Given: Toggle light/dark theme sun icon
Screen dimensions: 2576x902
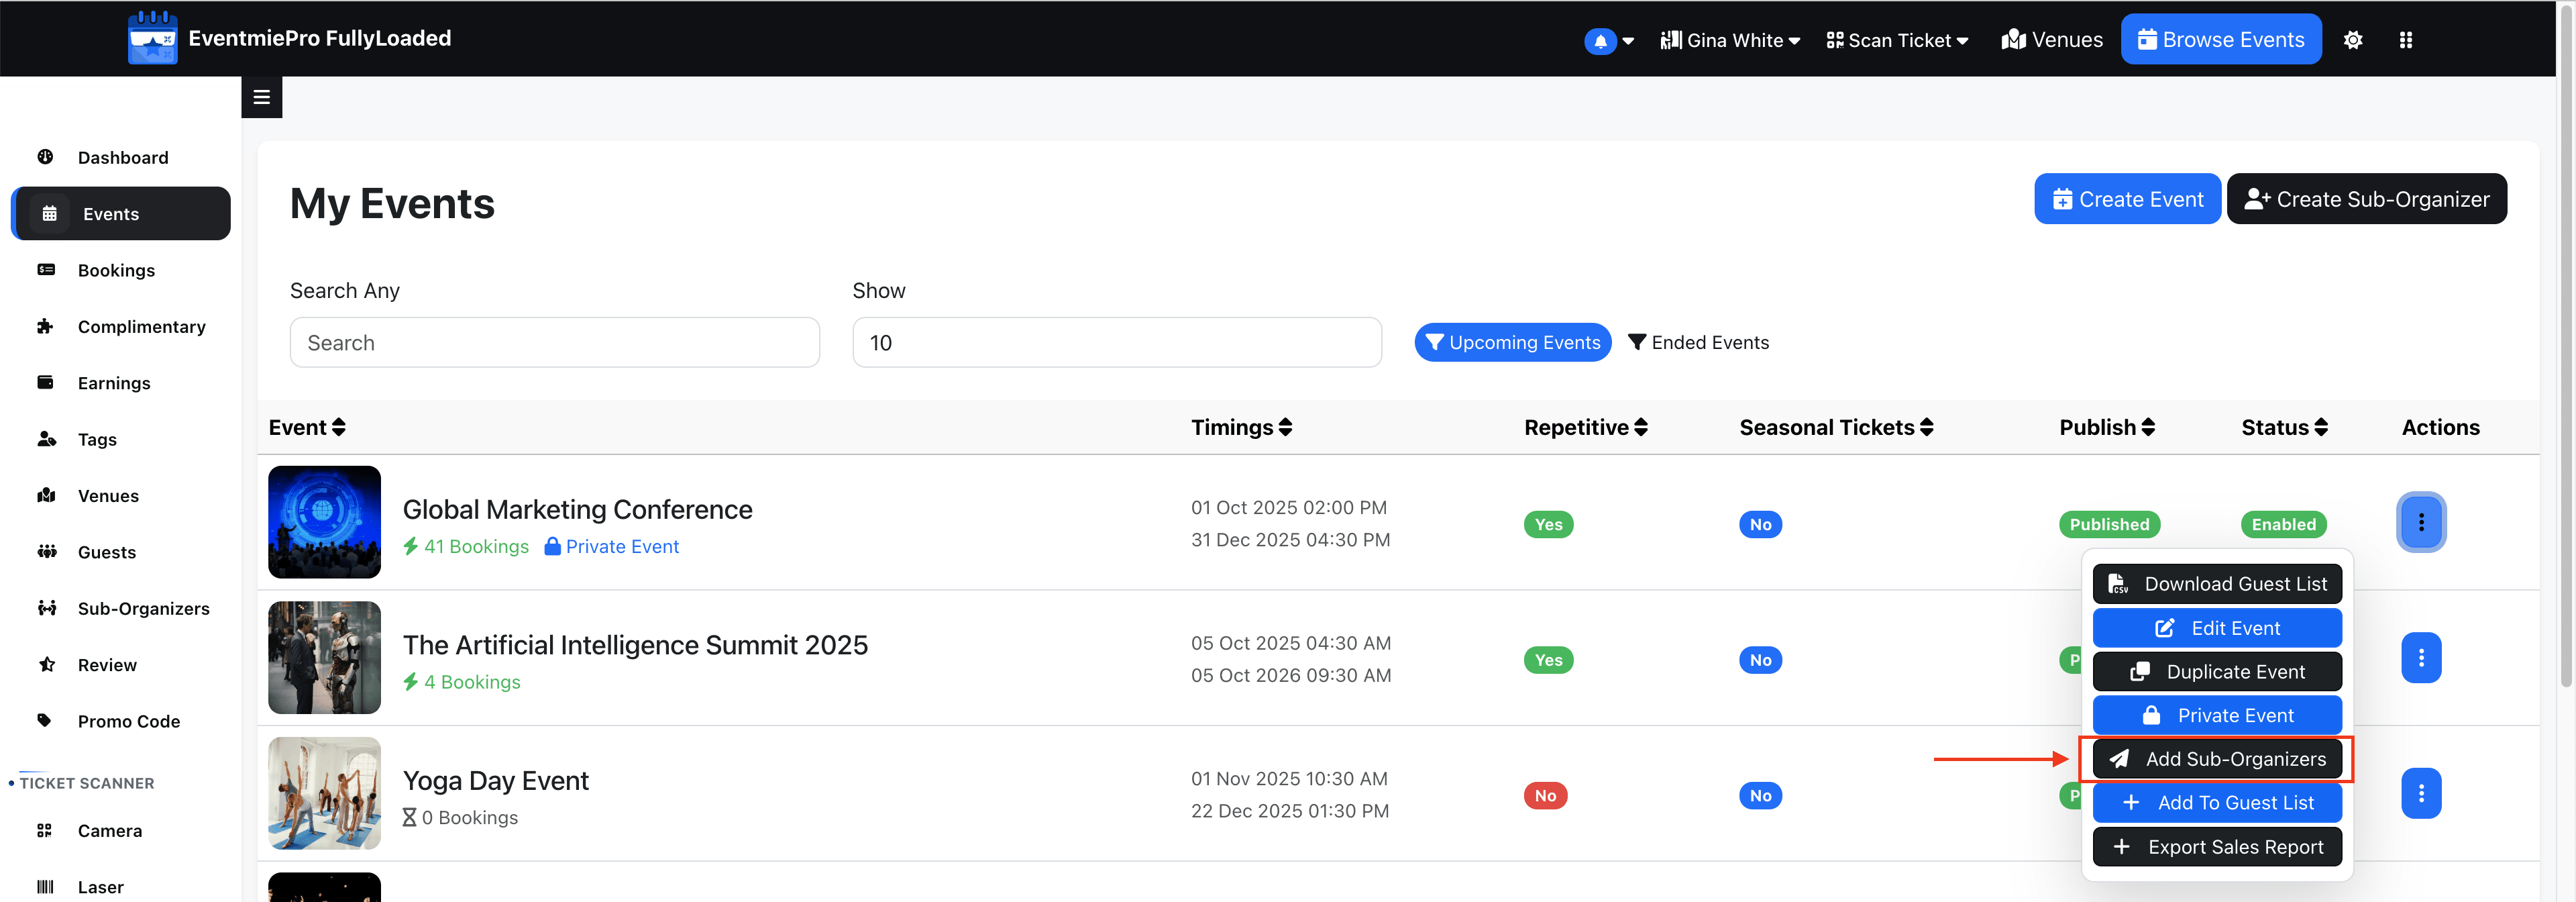Looking at the screenshot, I should tap(2353, 40).
